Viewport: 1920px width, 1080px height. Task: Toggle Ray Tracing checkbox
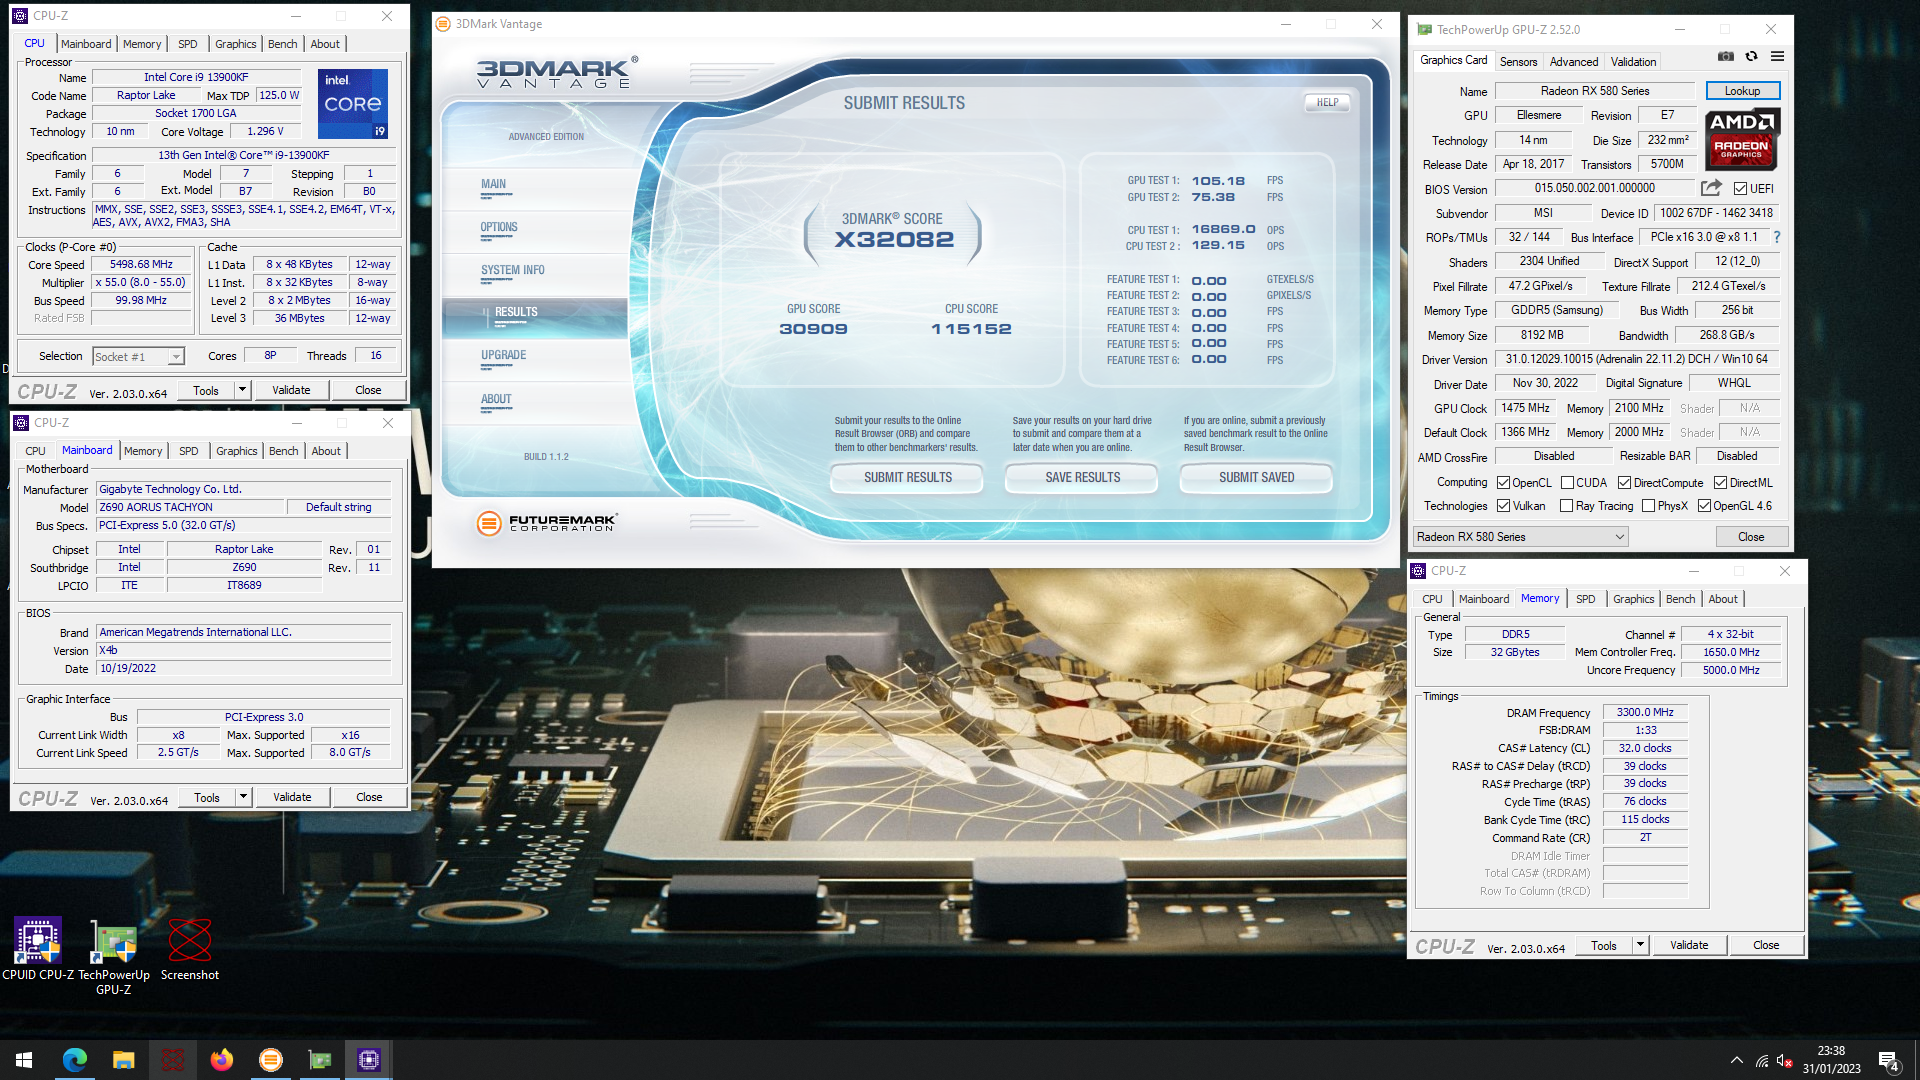tap(1566, 506)
